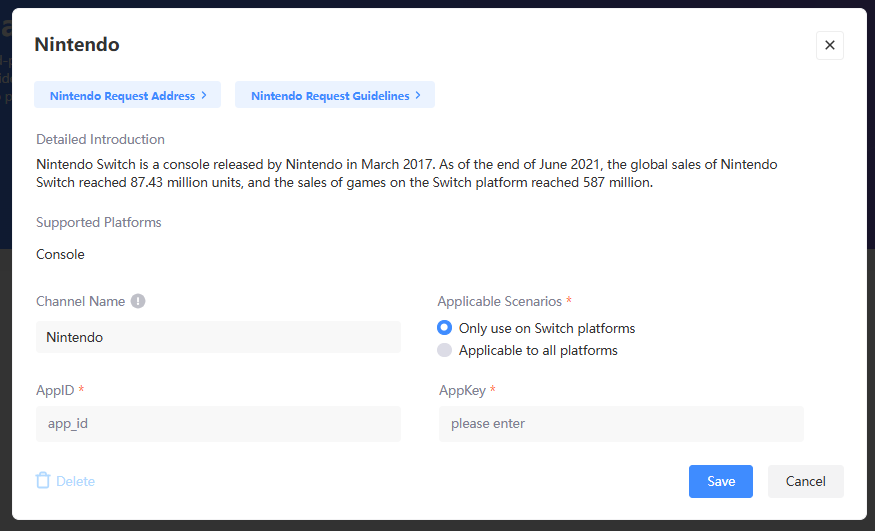Click the 'Applicable to all platforms' label text
Screen dimensions: 875x531
tap(538, 350)
